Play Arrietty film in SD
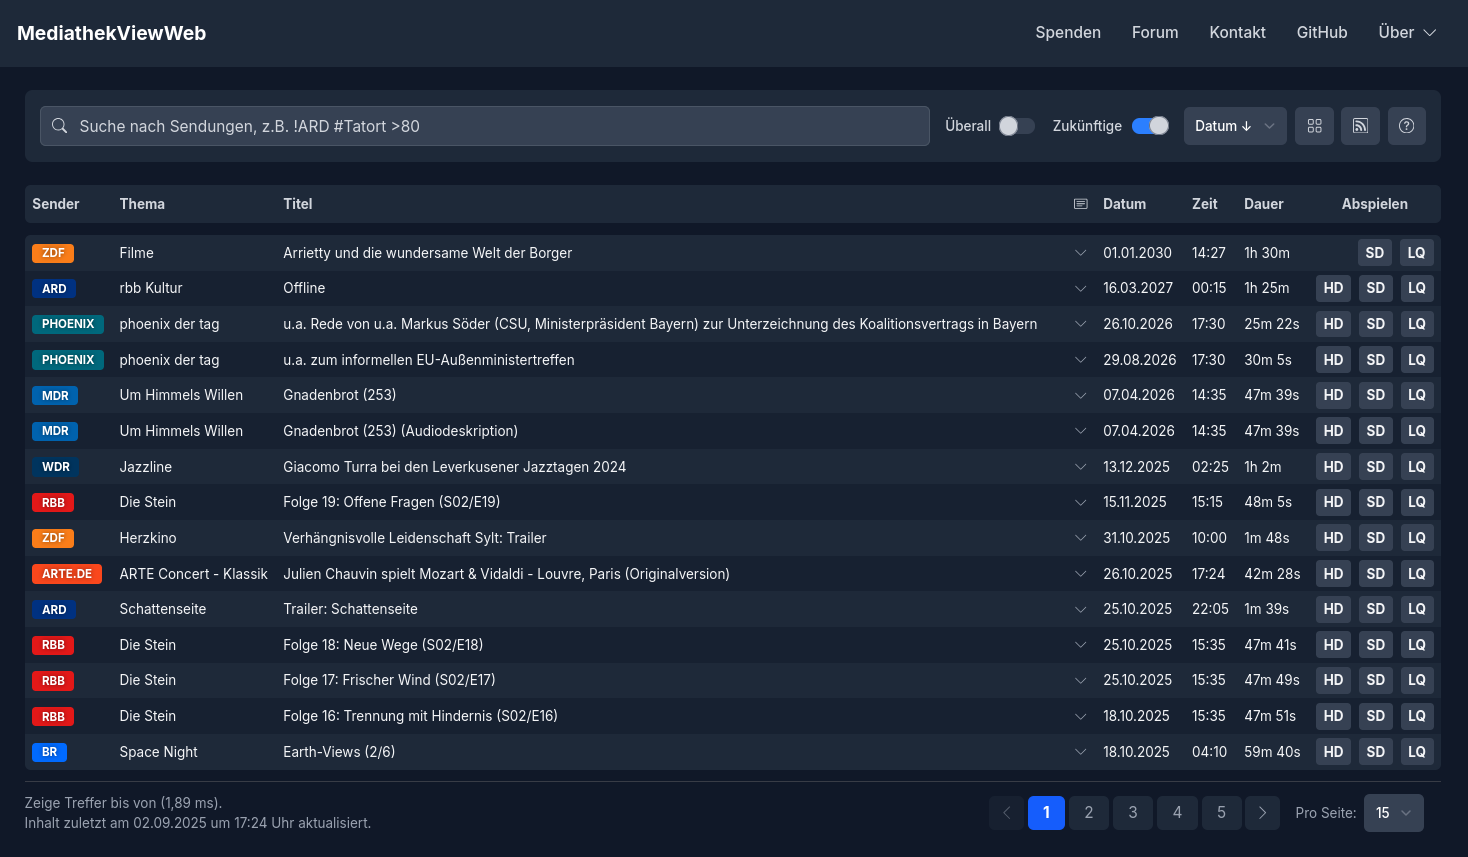Screen dimensions: 1468x857 [1375, 253]
